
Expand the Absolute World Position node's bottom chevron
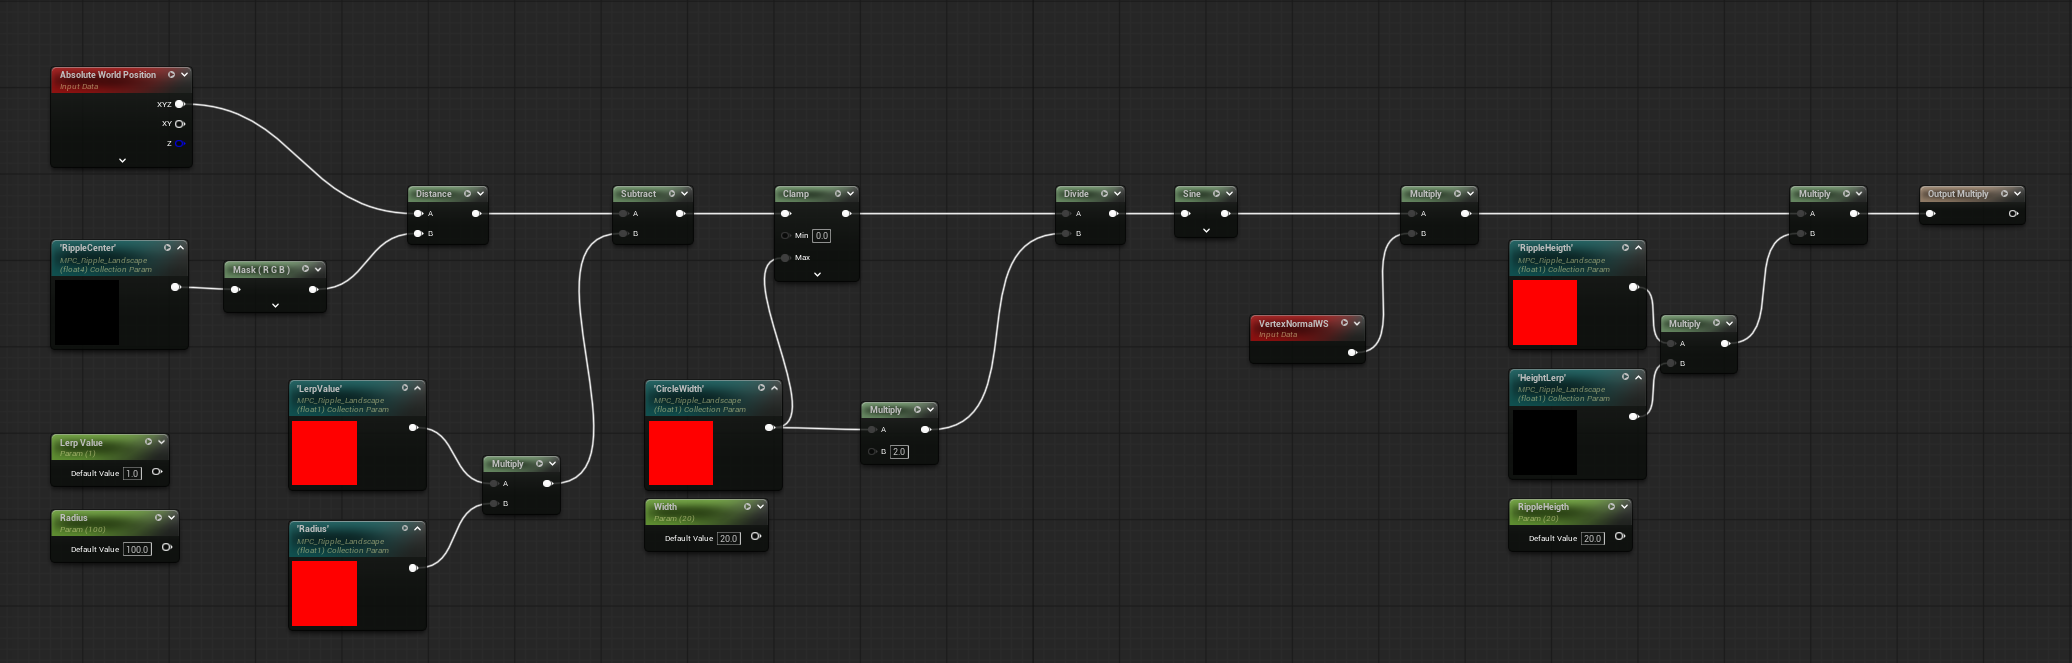(x=122, y=160)
